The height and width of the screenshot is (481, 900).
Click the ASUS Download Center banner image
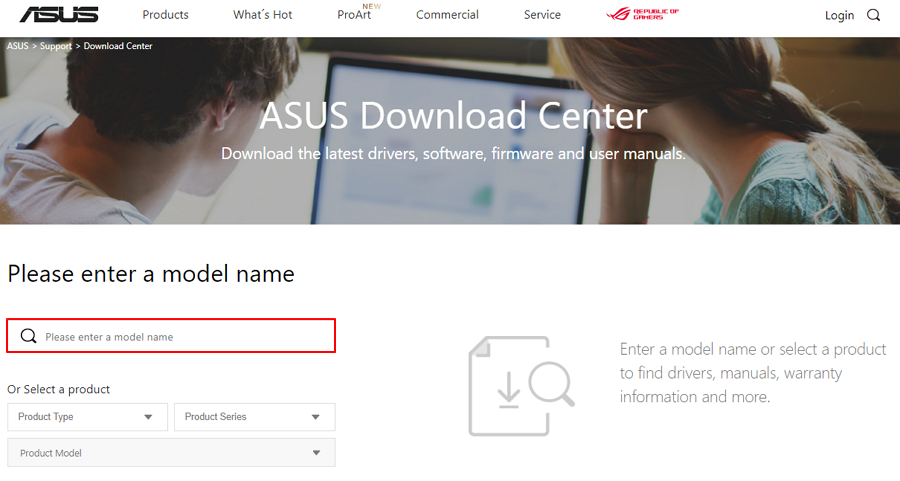pyautogui.click(x=450, y=131)
